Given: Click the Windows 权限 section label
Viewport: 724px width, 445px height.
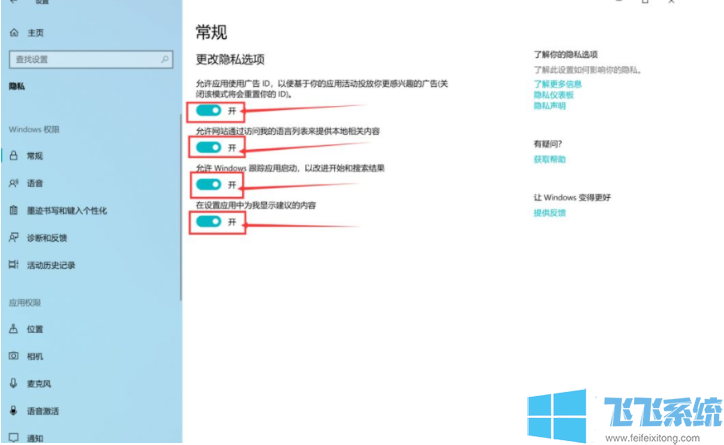Looking at the screenshot, I should (x=34, y=129).
